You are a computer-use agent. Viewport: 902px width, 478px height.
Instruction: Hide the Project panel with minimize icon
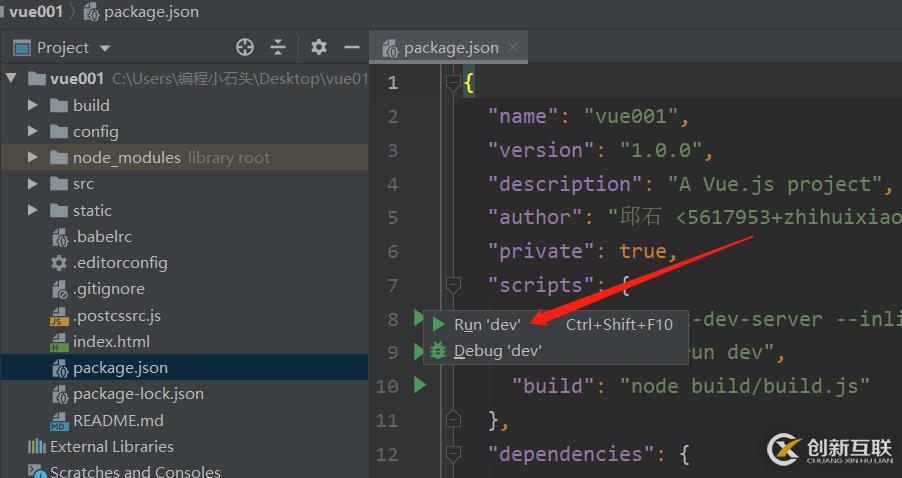[351, 47]
